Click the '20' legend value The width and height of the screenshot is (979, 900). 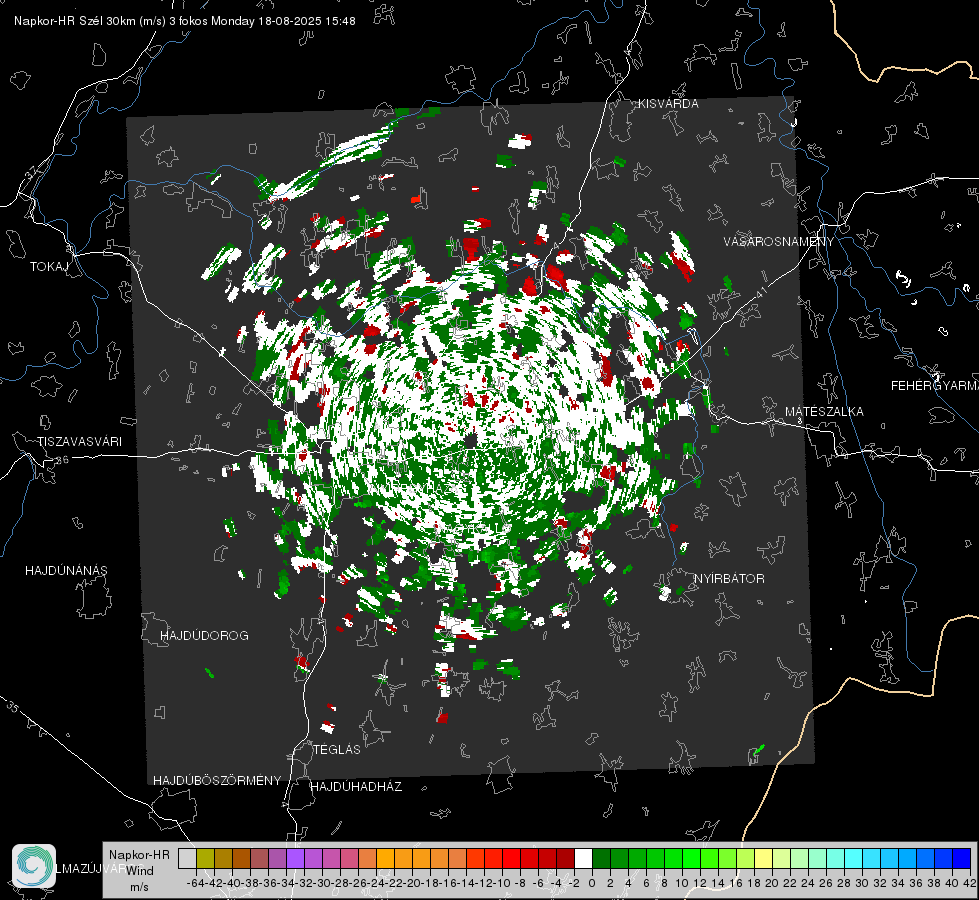(x=772, y=883)
